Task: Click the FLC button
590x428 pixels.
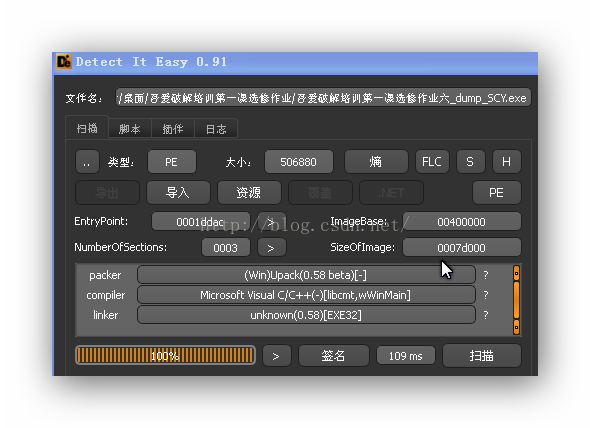Action: pyautogui.click(x=432, y=162)
